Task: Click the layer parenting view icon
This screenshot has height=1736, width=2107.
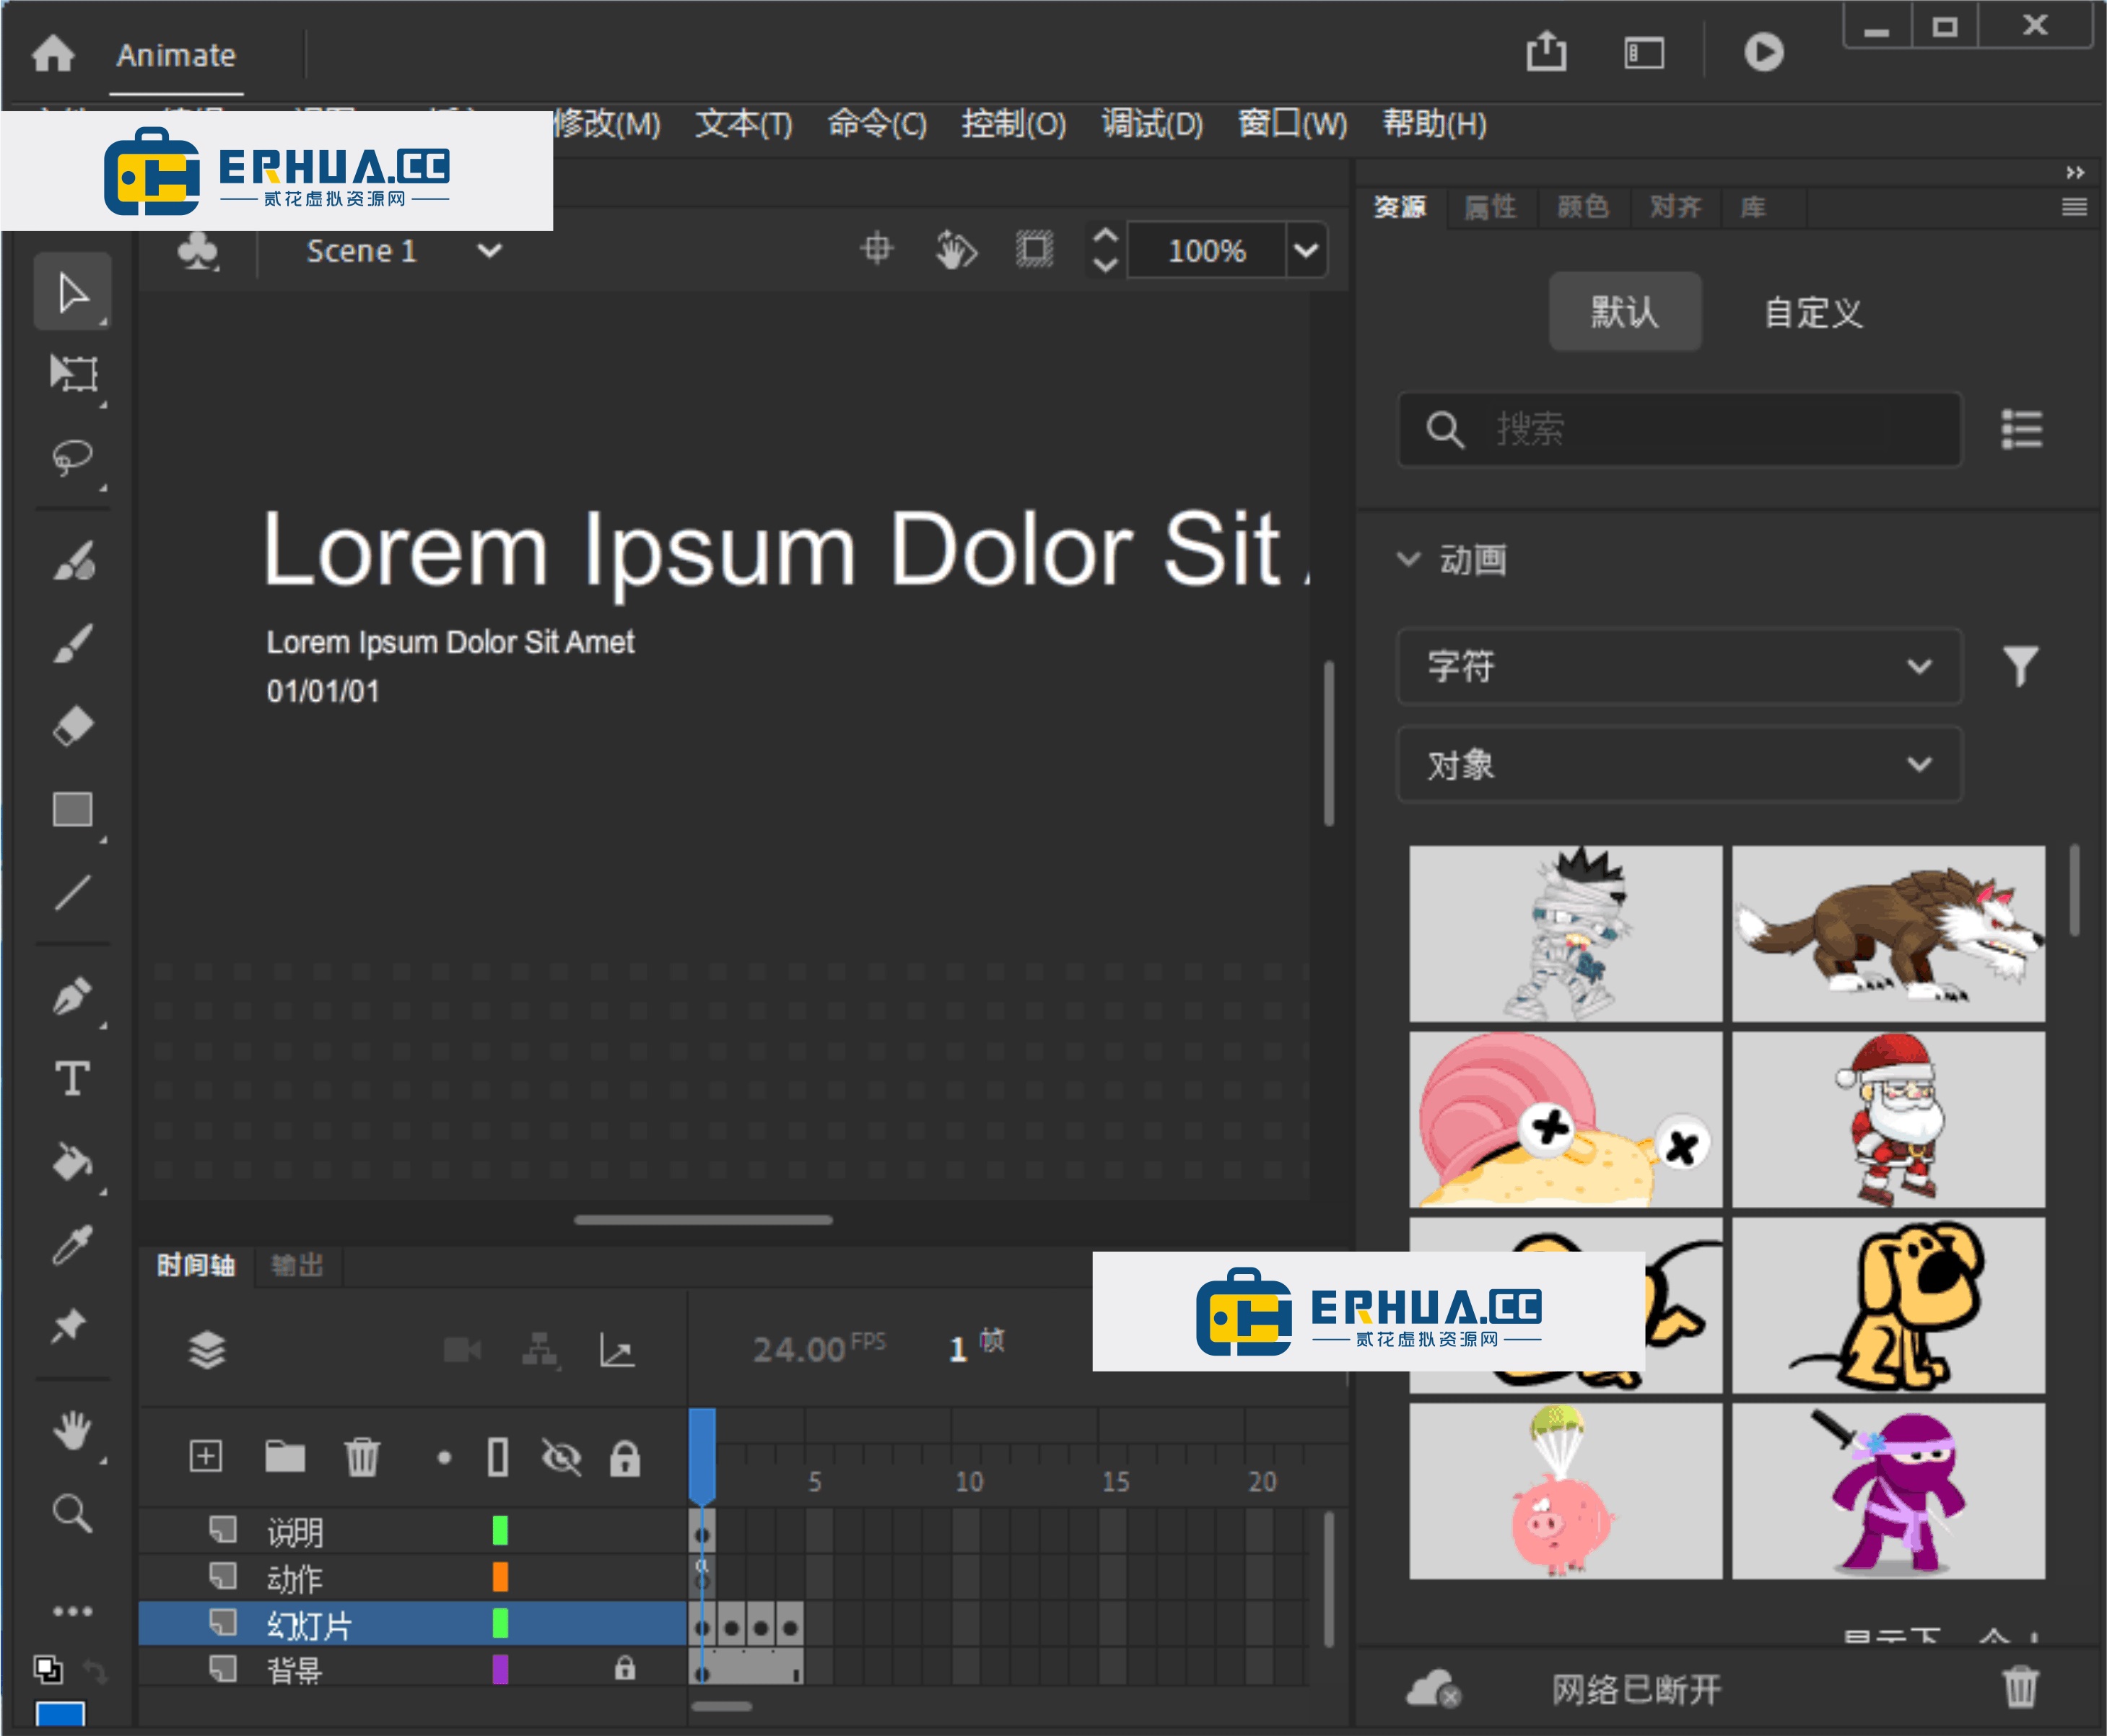Action: tap(540, 1350)
